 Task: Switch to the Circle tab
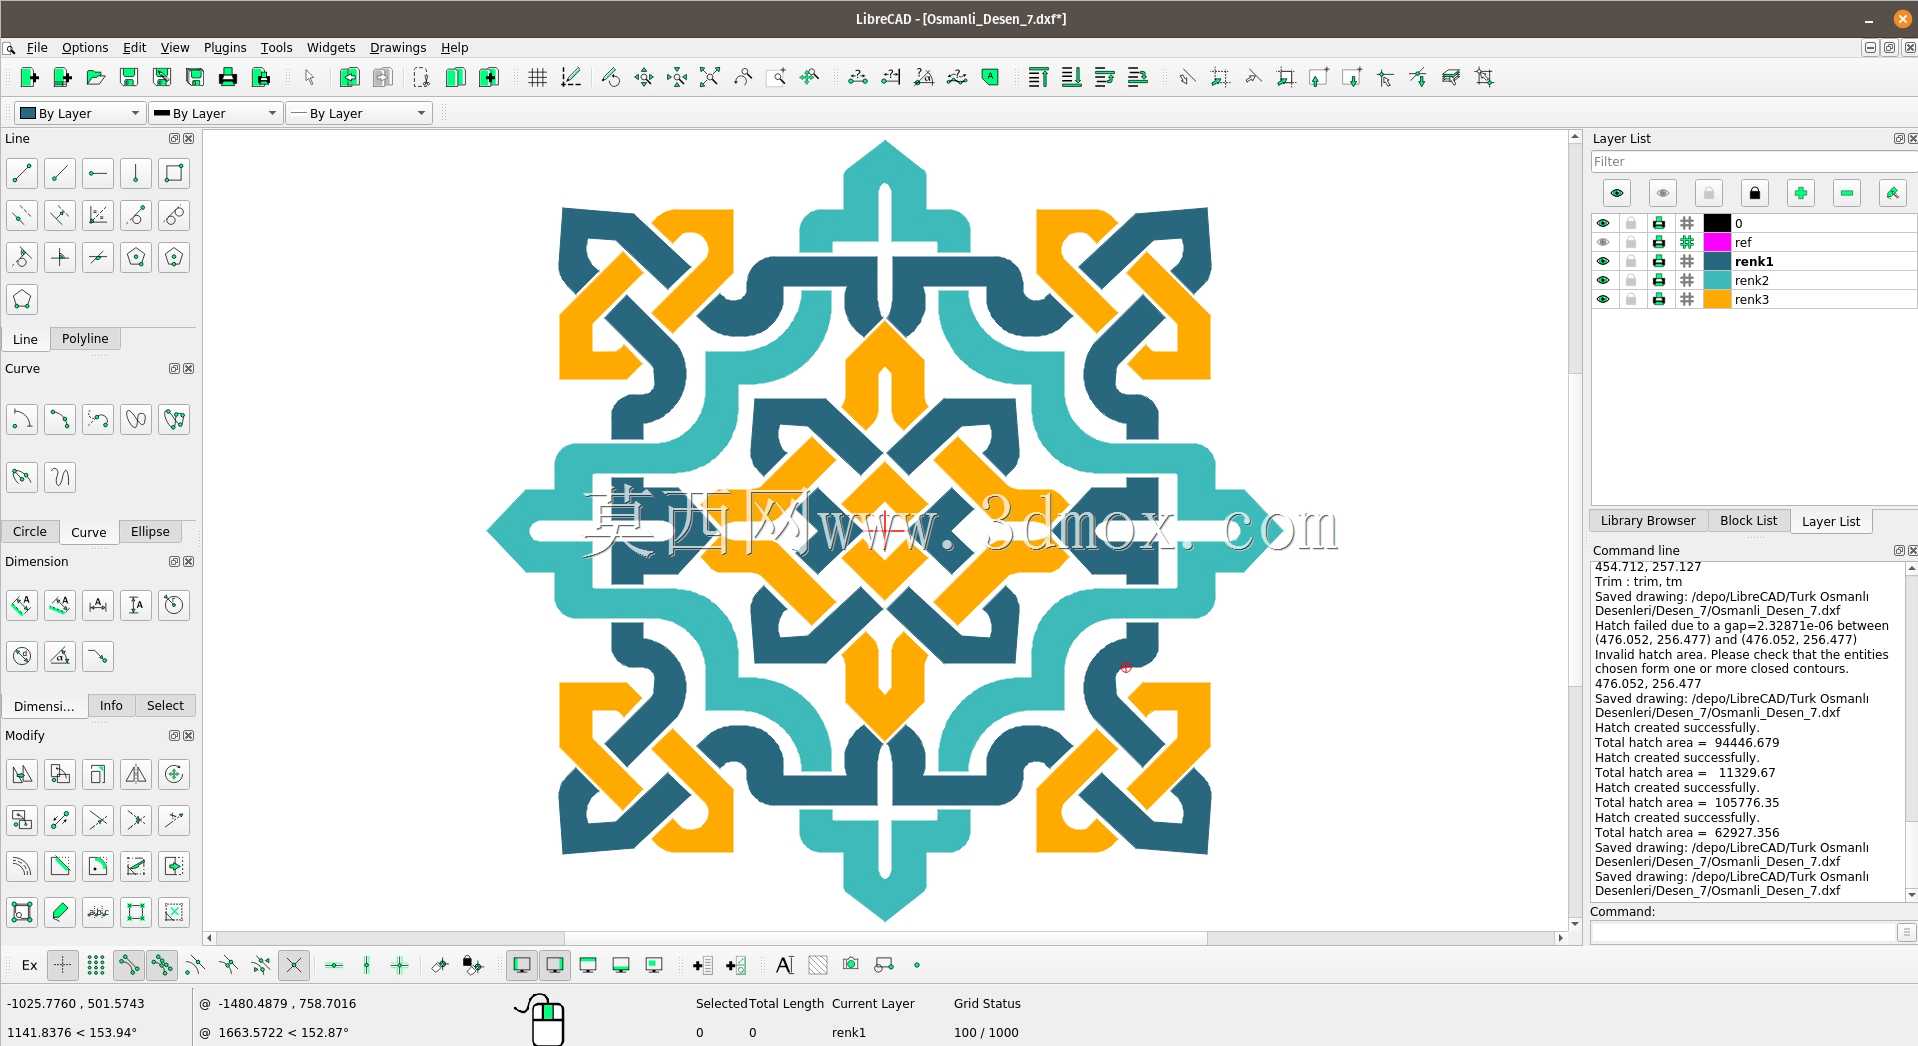30,532
